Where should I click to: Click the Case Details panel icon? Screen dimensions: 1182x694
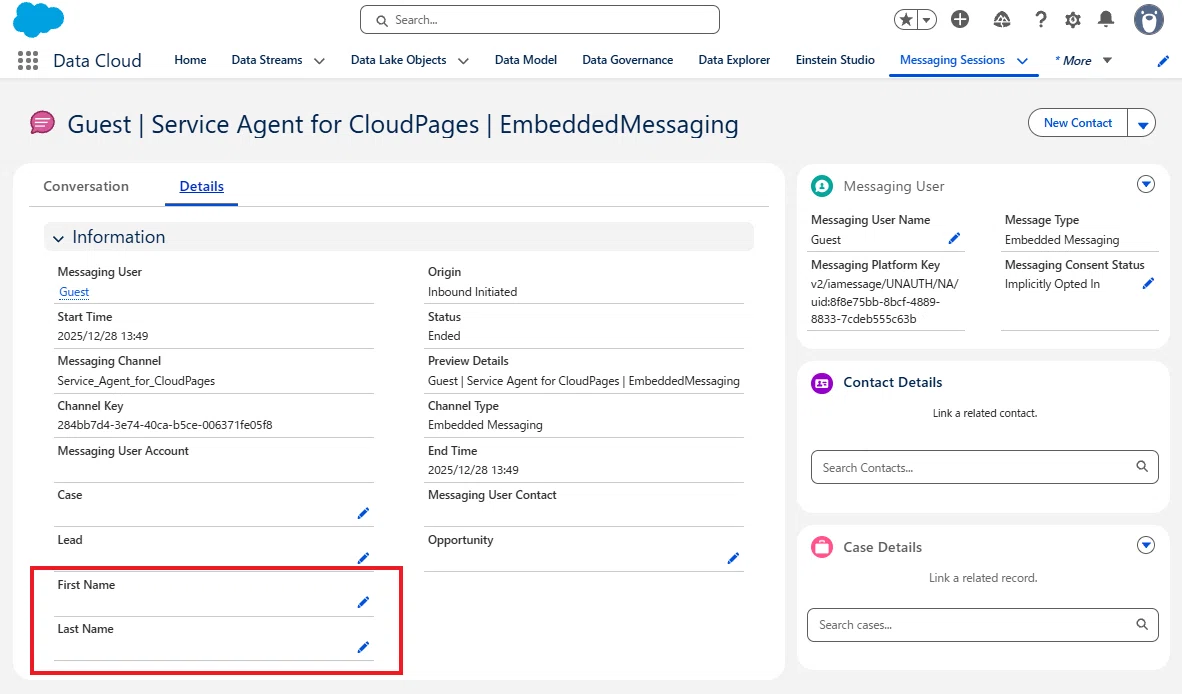tap(822, 547)
